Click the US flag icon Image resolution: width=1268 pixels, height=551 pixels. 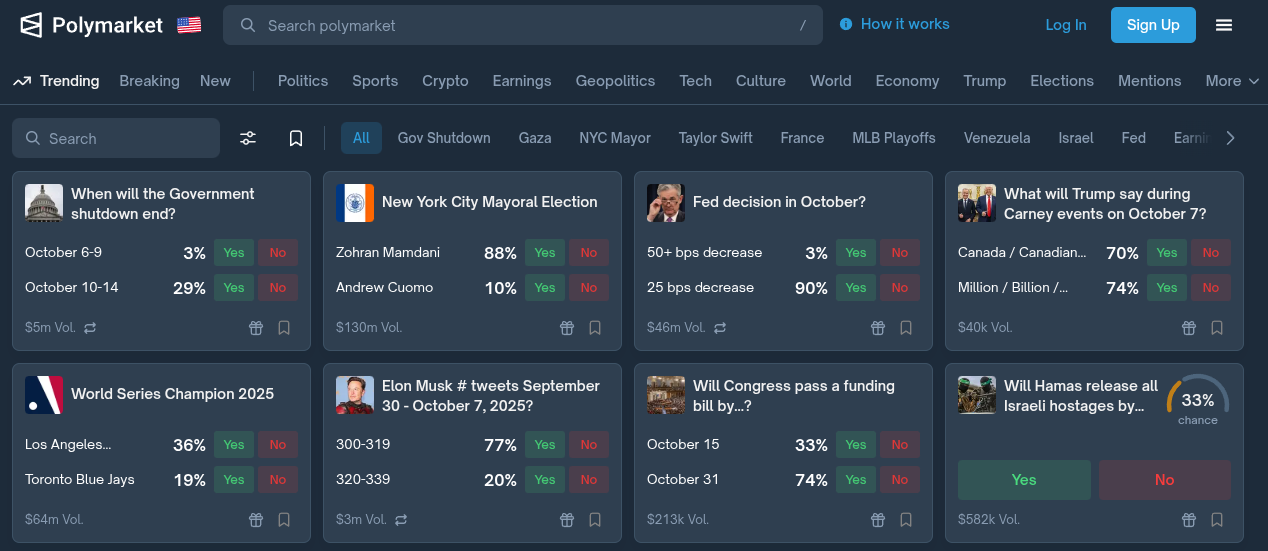(189, 25)
